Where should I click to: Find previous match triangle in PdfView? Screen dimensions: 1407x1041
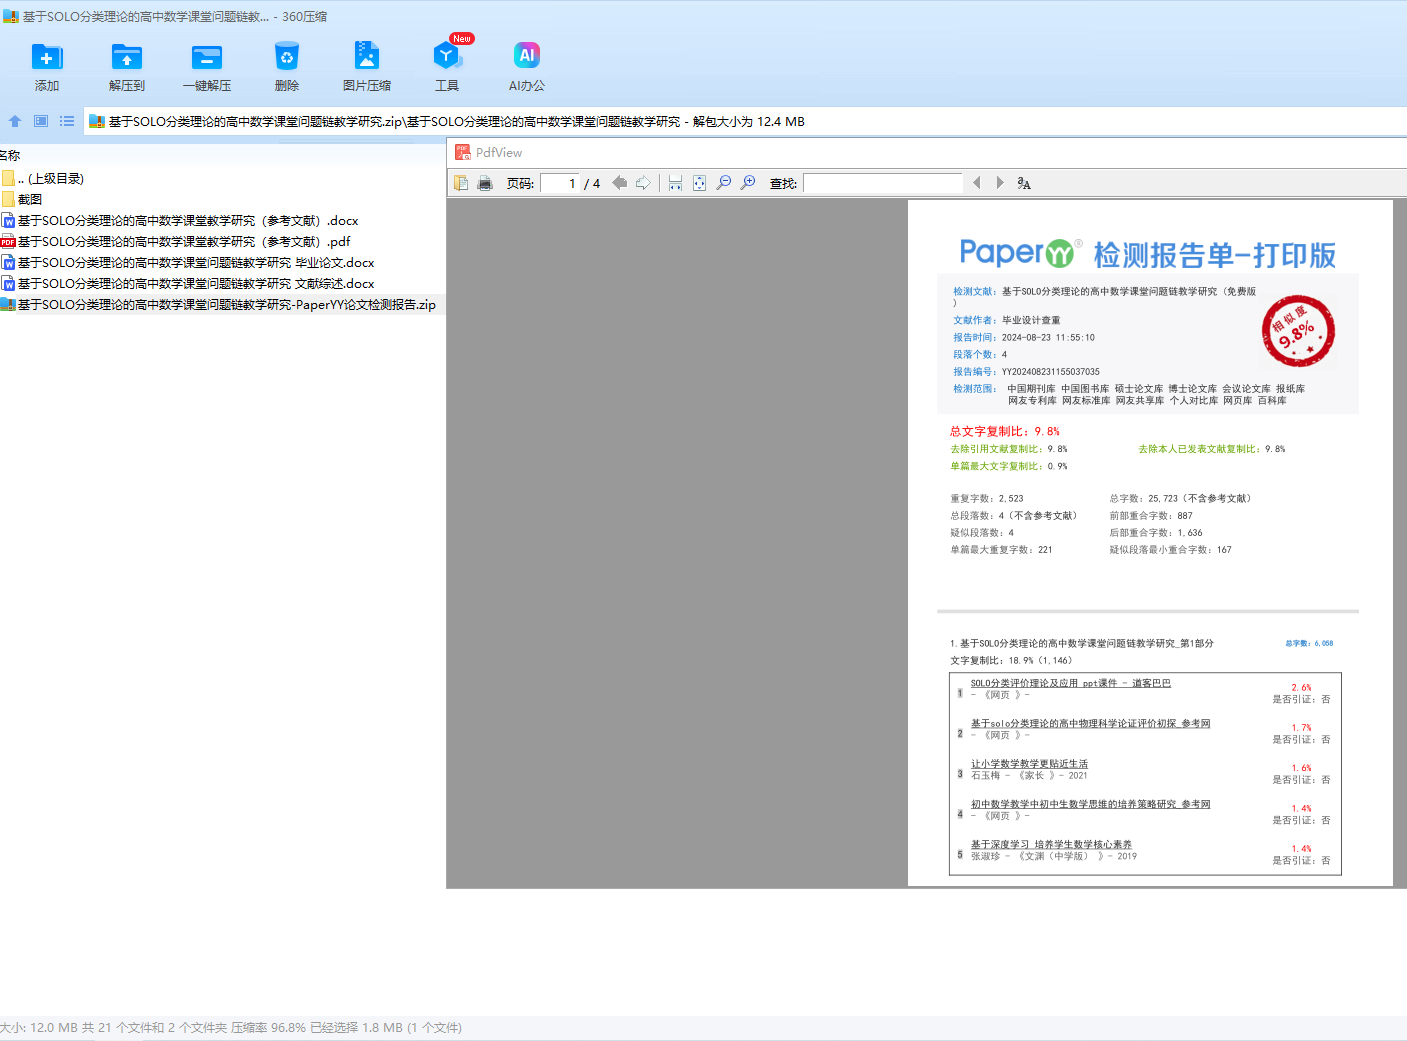[976, 183]
